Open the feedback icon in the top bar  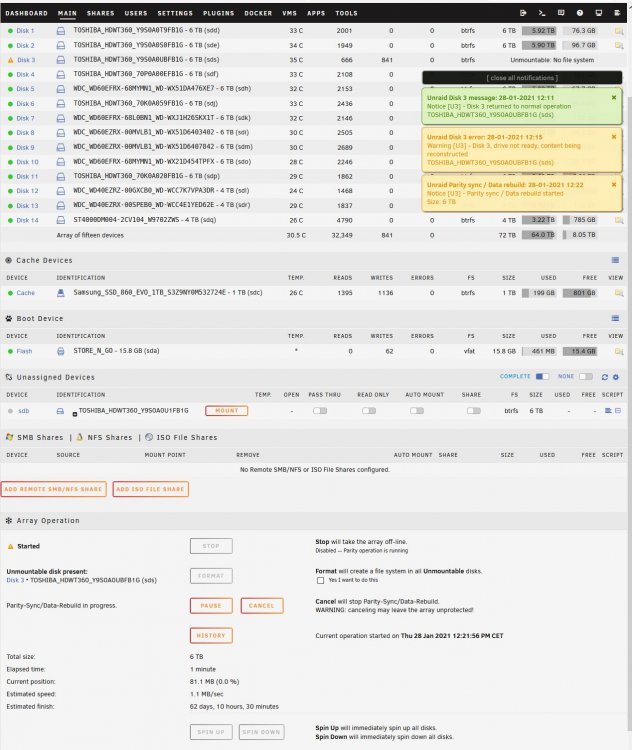tap(561, 13)
